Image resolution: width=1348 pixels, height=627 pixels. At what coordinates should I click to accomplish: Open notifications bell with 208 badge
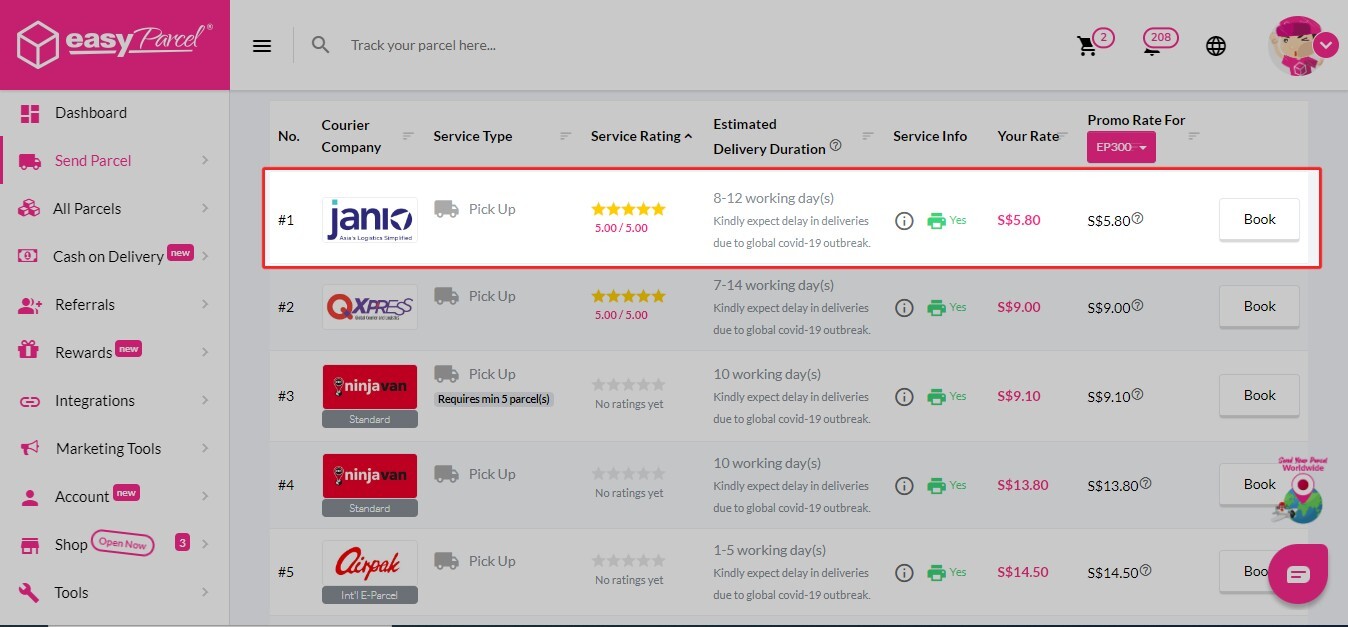pyautogui.click(x=1153, y=45)
